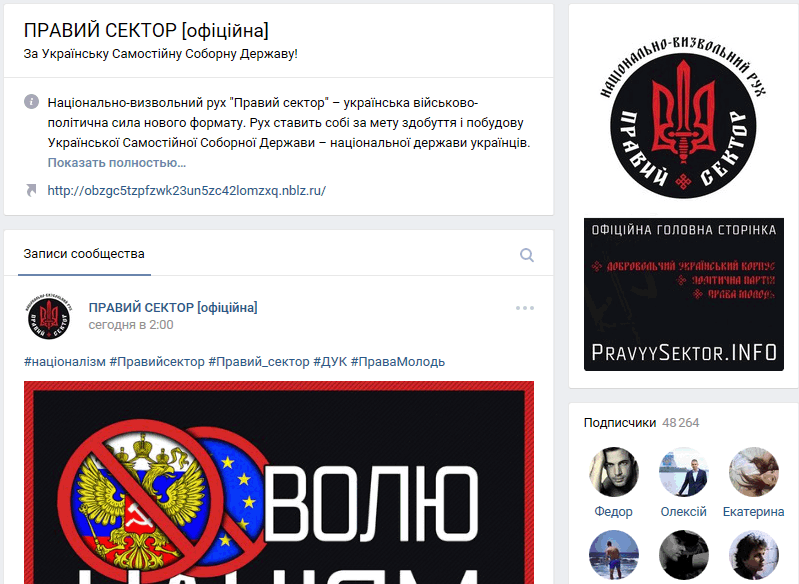Open subscriber Федор's profile avatar
The height and width of the screenshot is (584, 799).
614,472
